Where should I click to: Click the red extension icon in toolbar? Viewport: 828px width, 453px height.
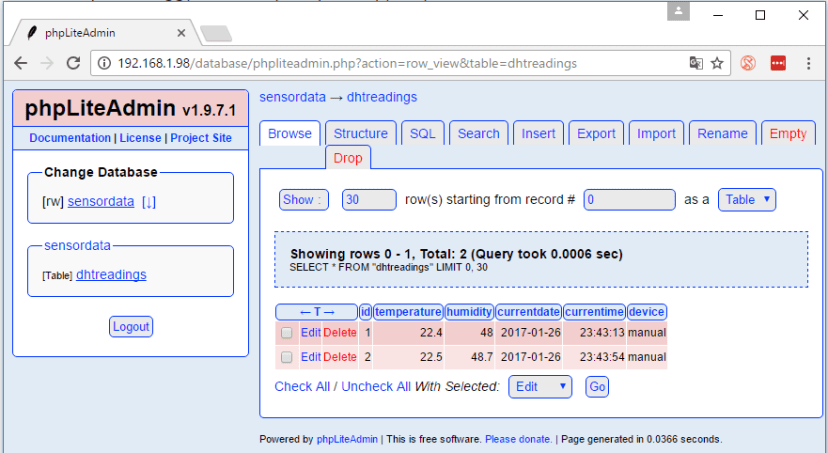(x=778, y=63)
